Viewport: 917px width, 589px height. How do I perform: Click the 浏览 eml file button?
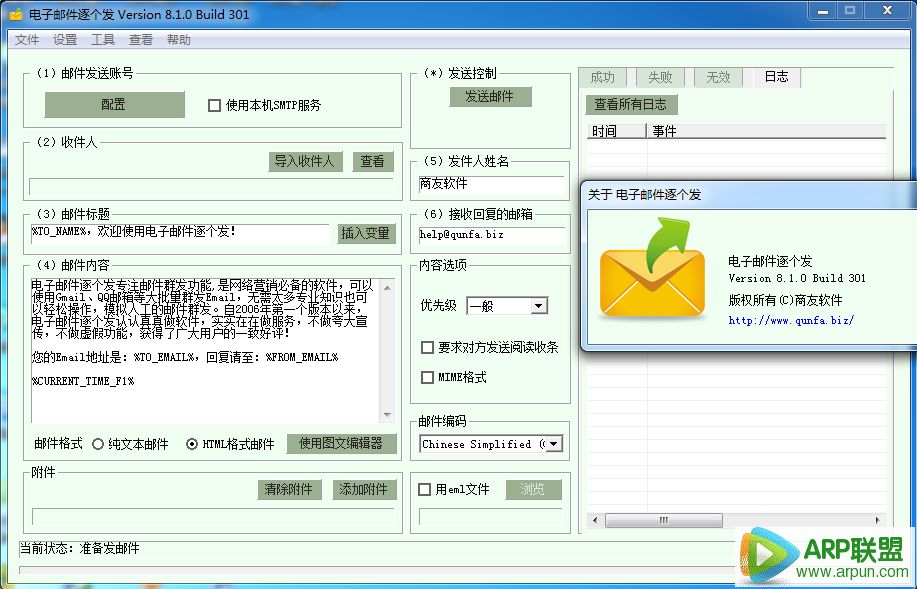pos(533,489)
